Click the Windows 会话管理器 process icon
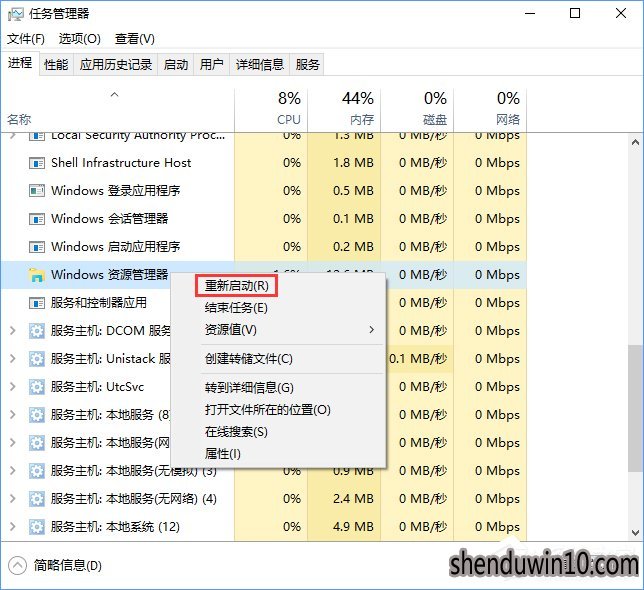The image size is (644, 590). (x=37, y=219)
